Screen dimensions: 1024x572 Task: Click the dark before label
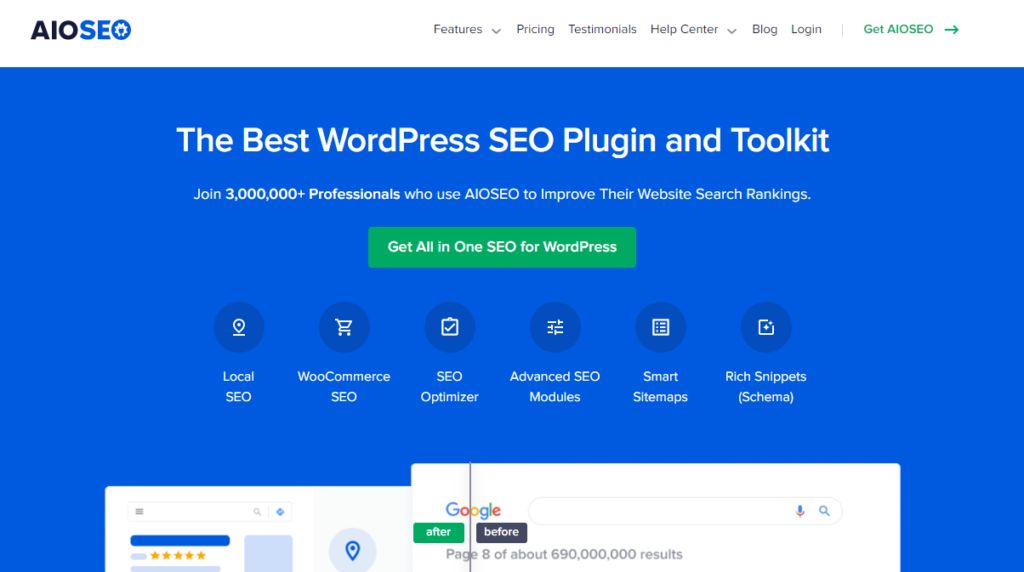click(x=502, y=532)
